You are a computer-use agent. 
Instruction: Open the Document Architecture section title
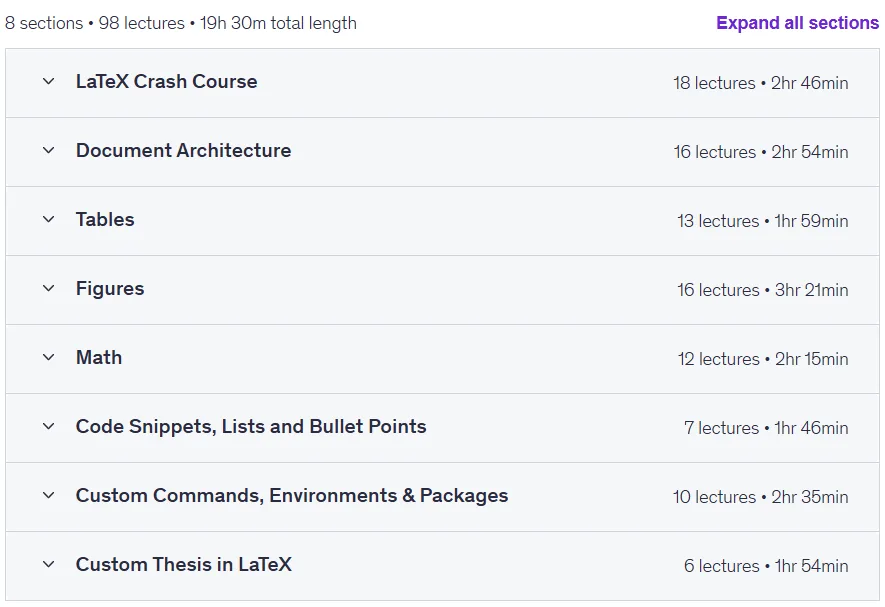pyautogui.click(x=183, y=150)
